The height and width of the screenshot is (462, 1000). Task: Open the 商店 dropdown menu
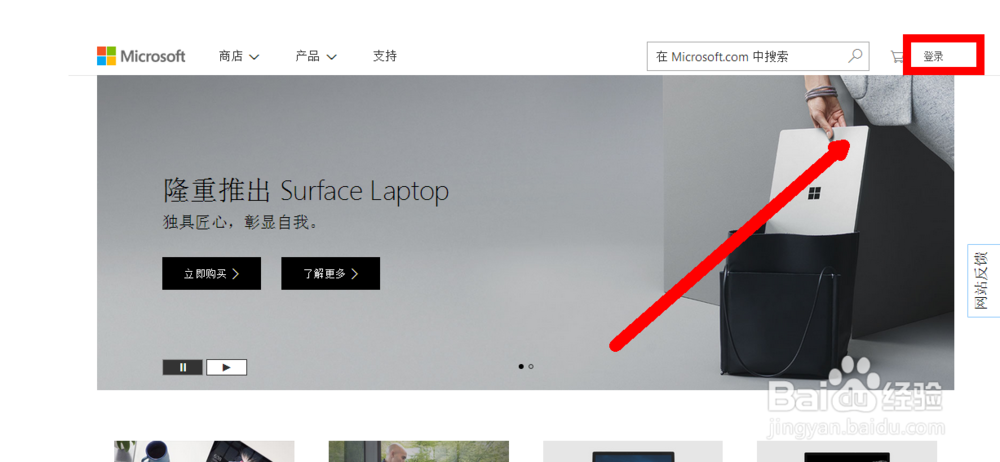coord(239,56)
